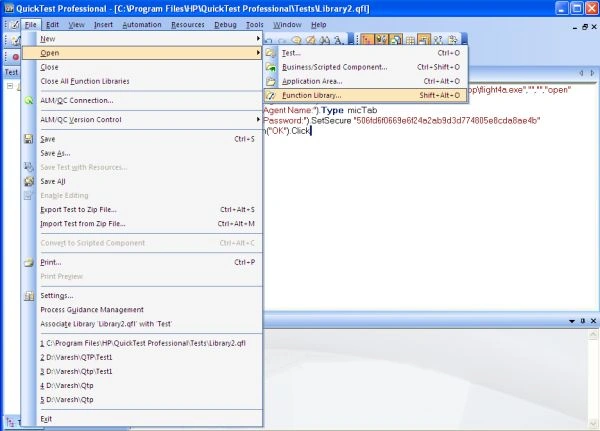Click the 'A' text toolbar icon
Viewport: 600px width, 431px height.
point(339,40)
